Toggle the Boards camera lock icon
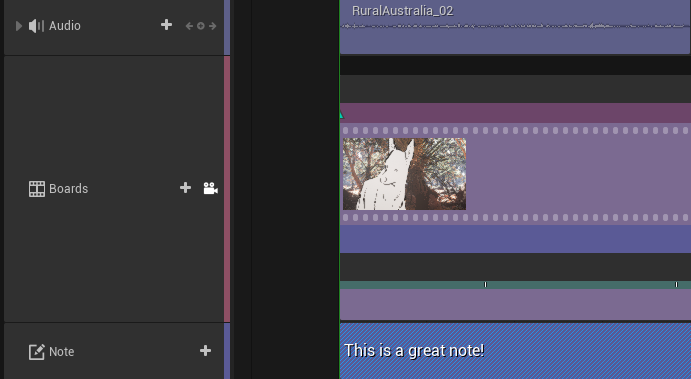 (210, 188)
